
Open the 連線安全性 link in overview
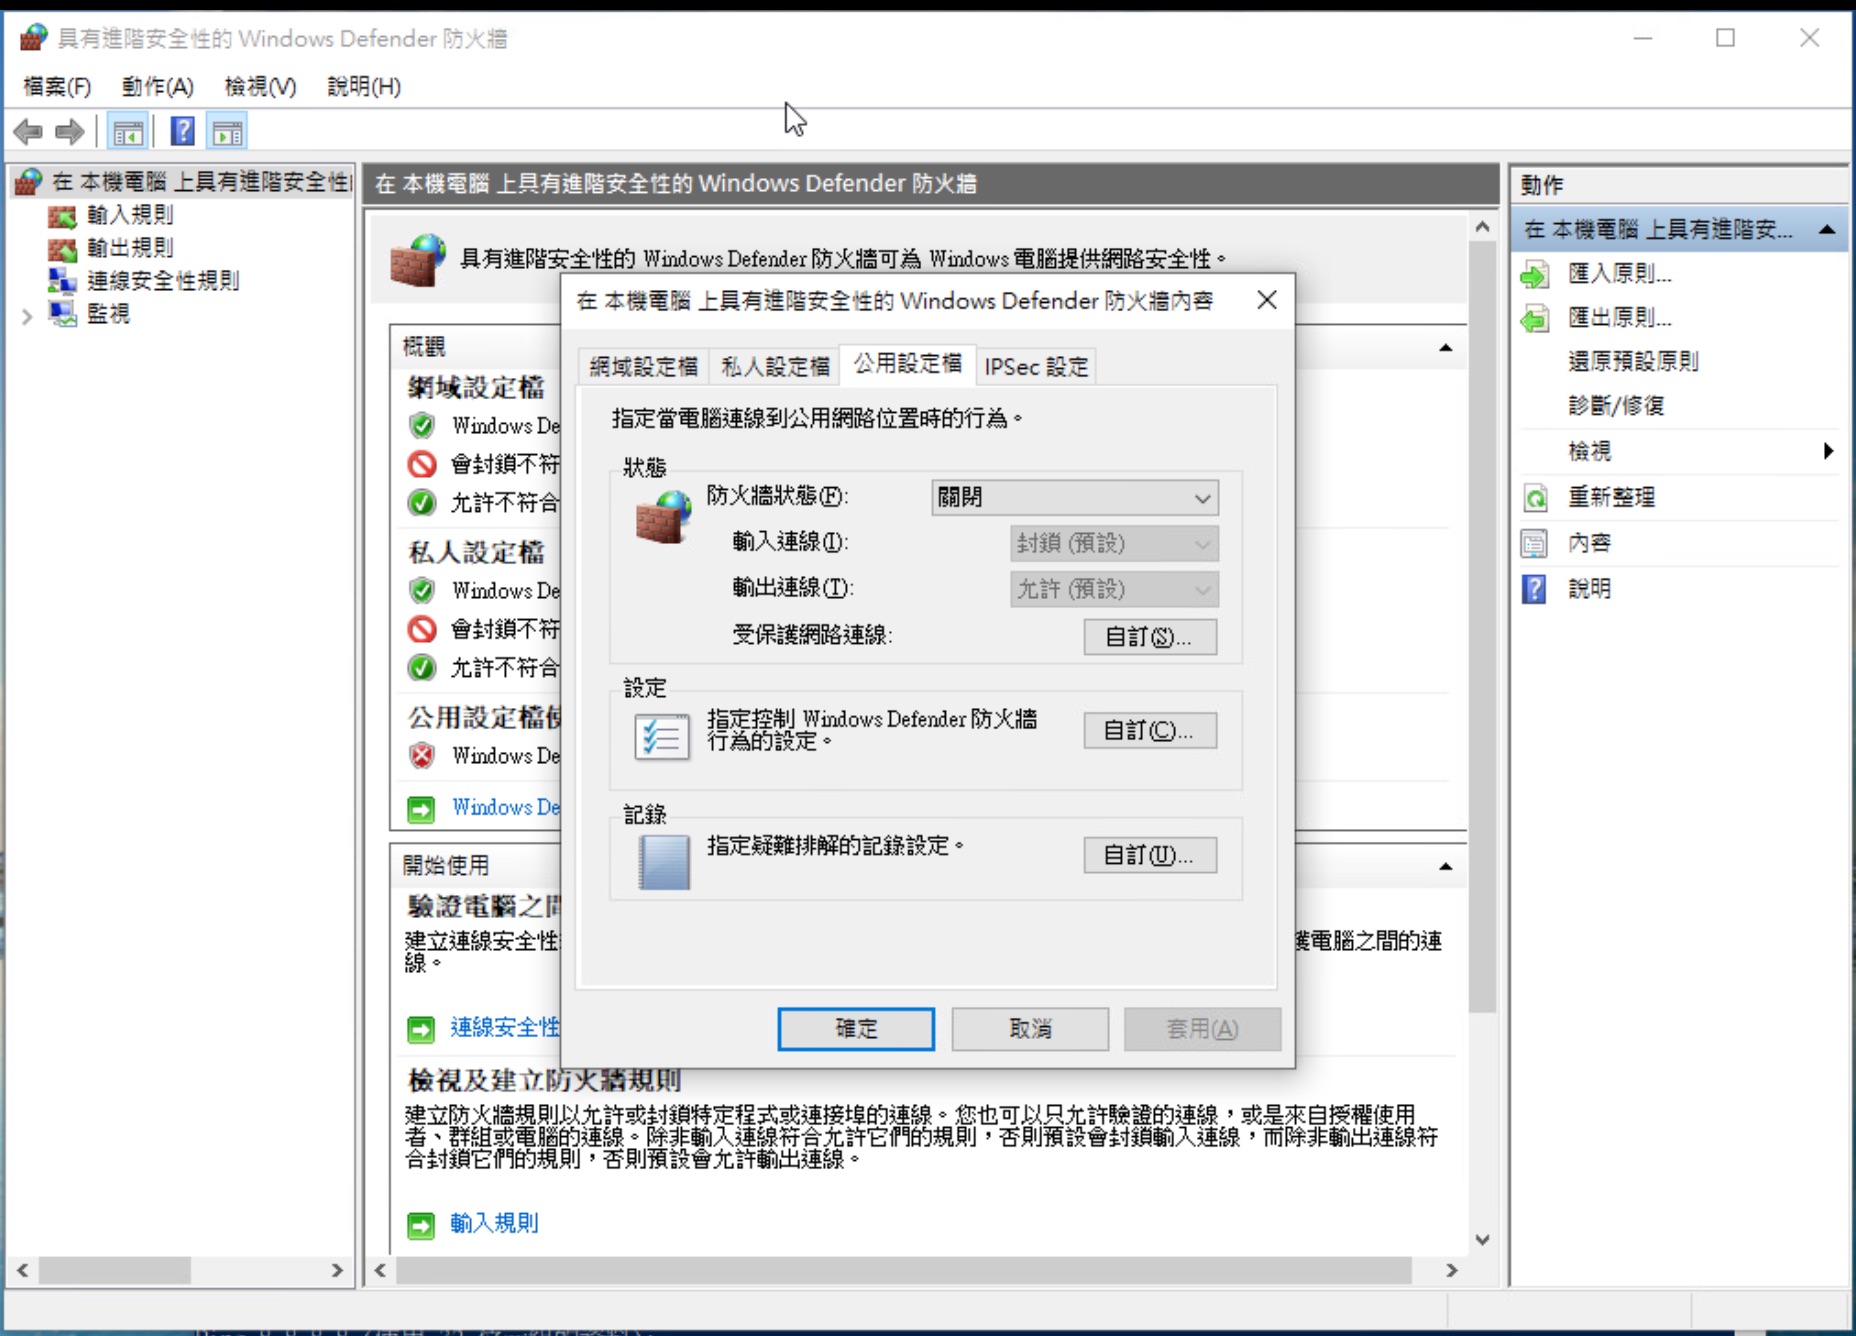505,1028
